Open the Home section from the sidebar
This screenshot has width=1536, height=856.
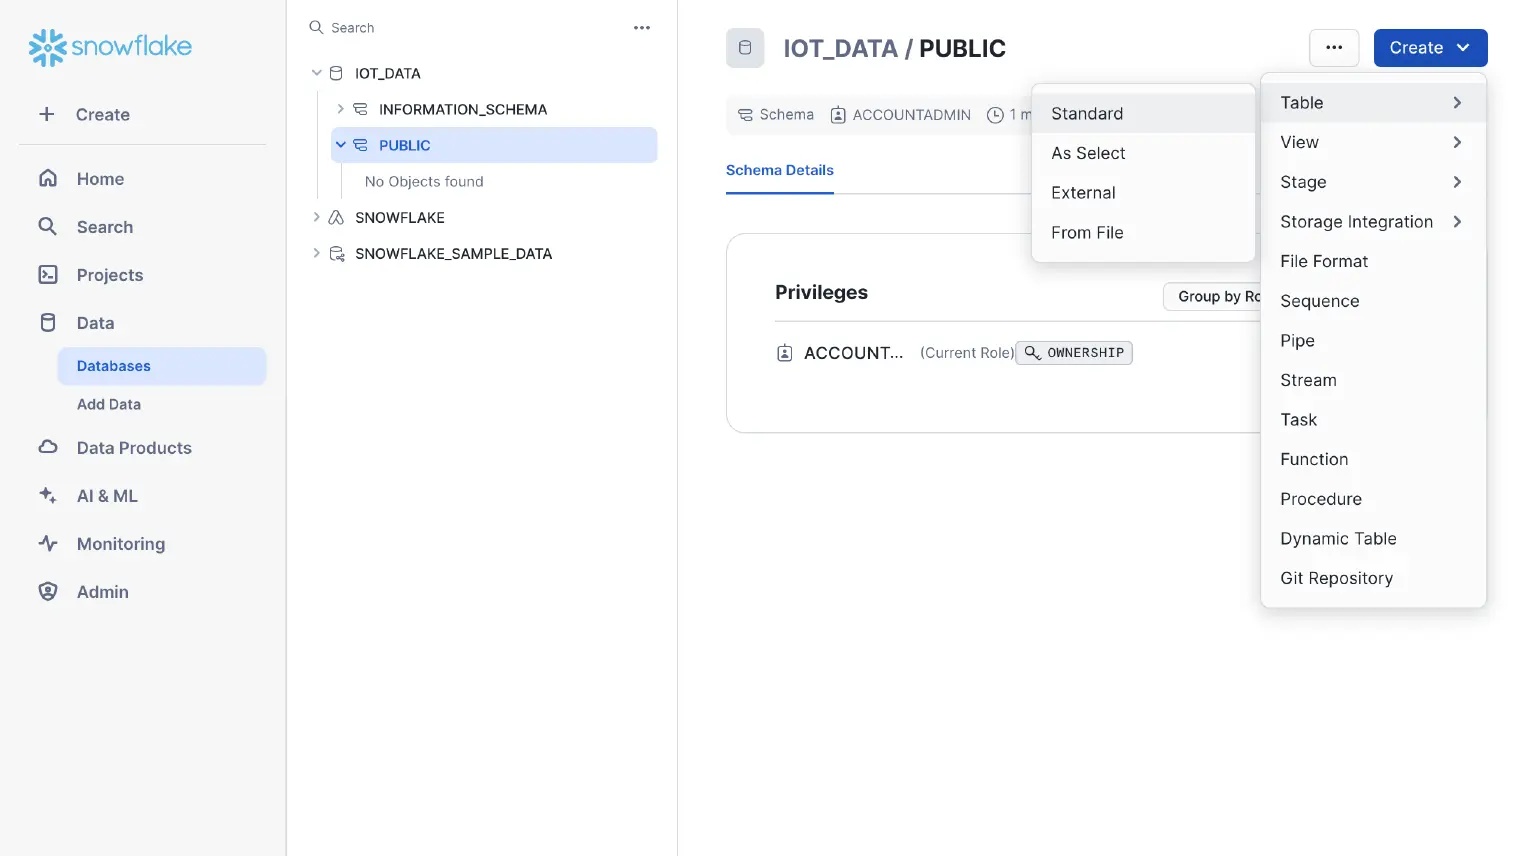click(x=99, y=178)
